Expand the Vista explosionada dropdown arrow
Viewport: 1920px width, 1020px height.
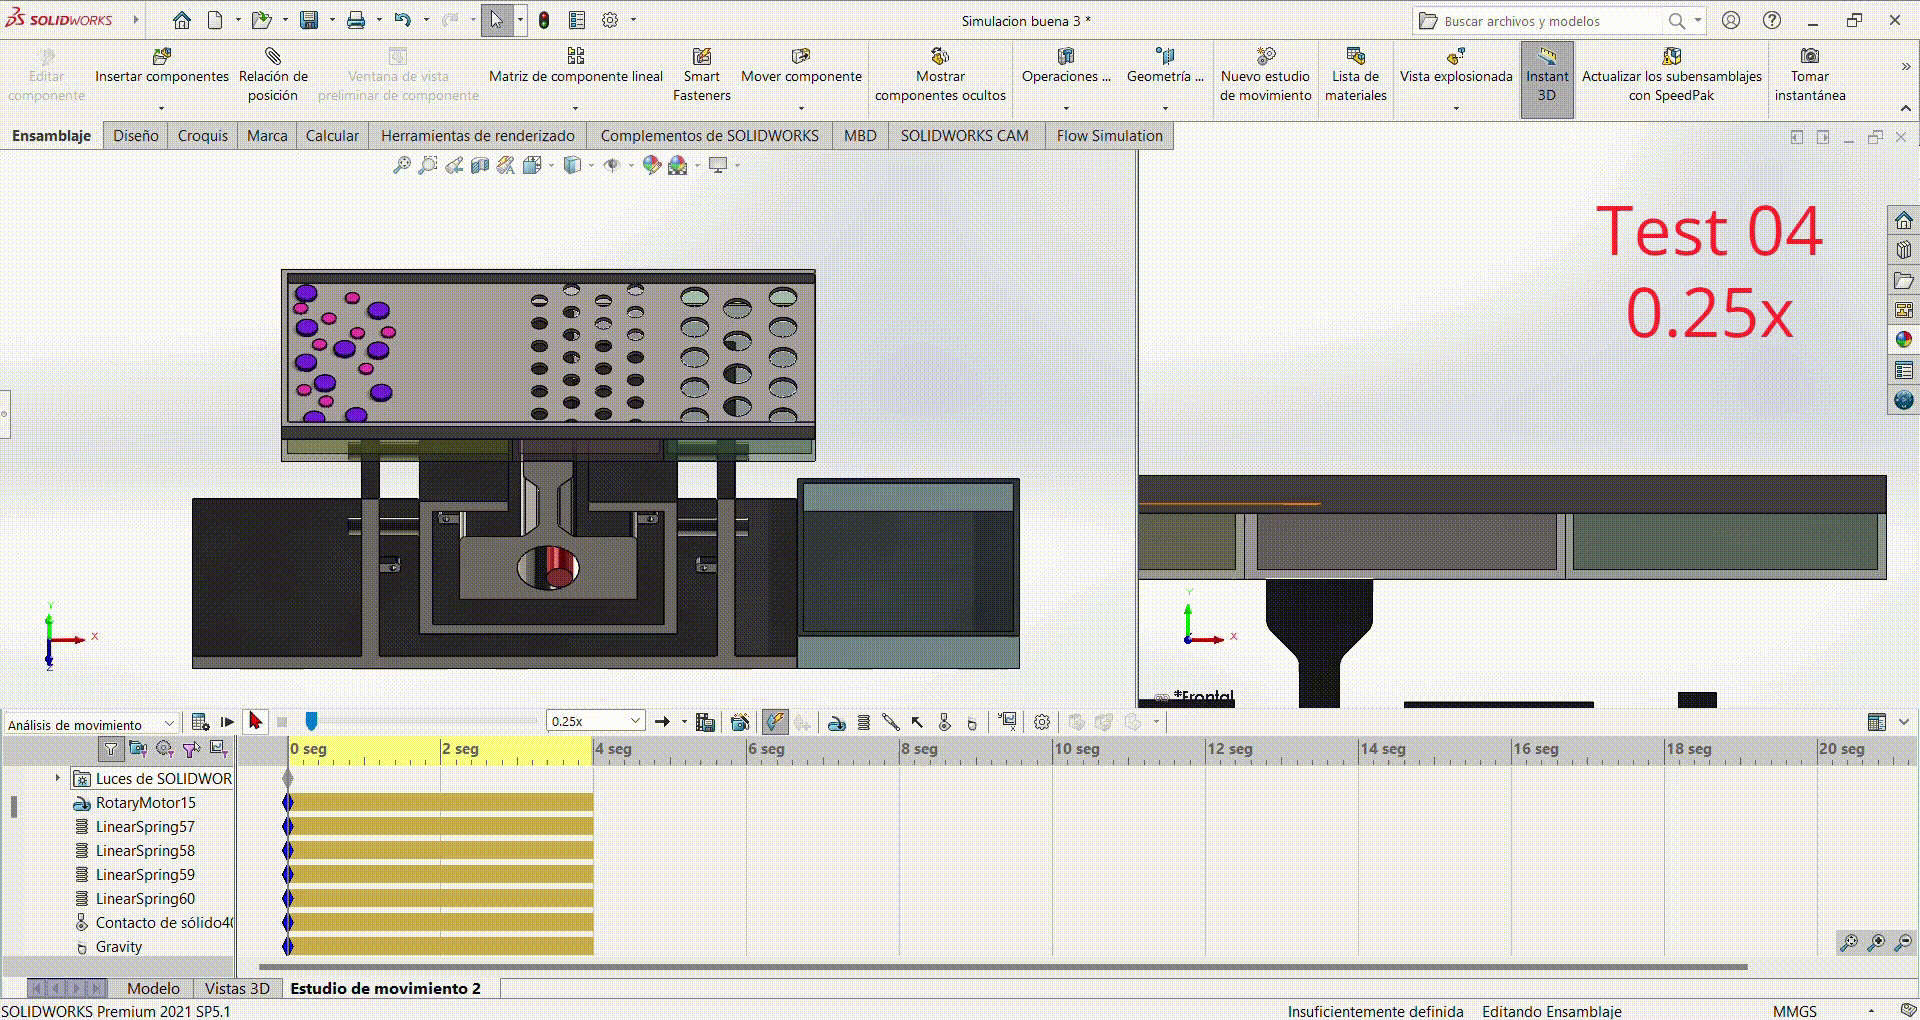pos(1456,108)
